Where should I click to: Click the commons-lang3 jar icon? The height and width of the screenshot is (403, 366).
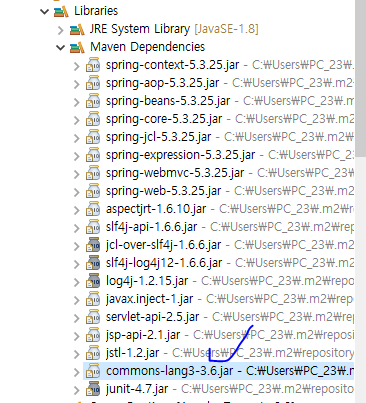(93, 371)
